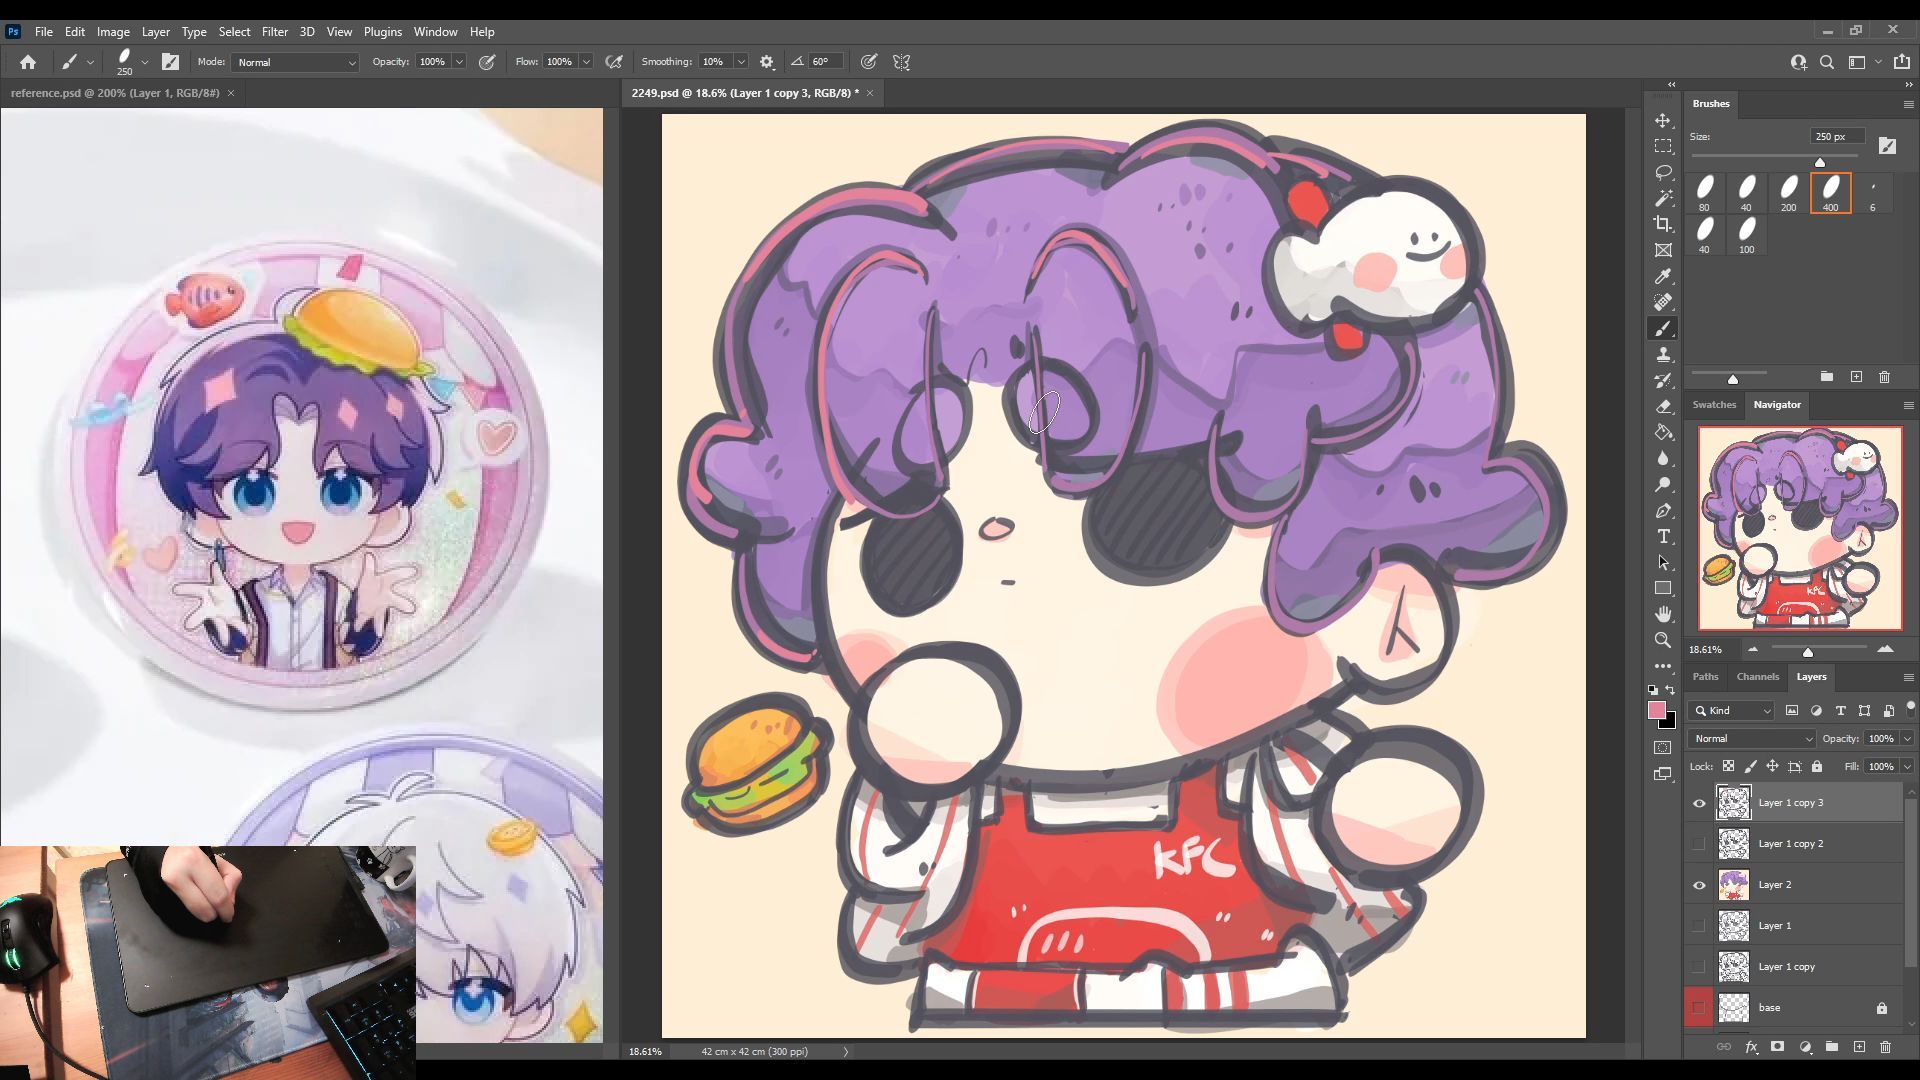Show the Layer 1 copy 2 layer
The height and width of the screenshot is (1080, 1920).
(1699, 844)
